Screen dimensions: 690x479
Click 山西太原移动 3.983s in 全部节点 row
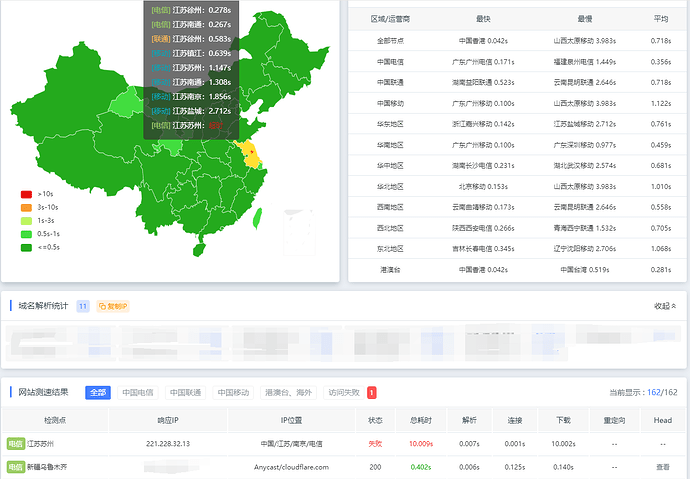click(x=584, y=41)
